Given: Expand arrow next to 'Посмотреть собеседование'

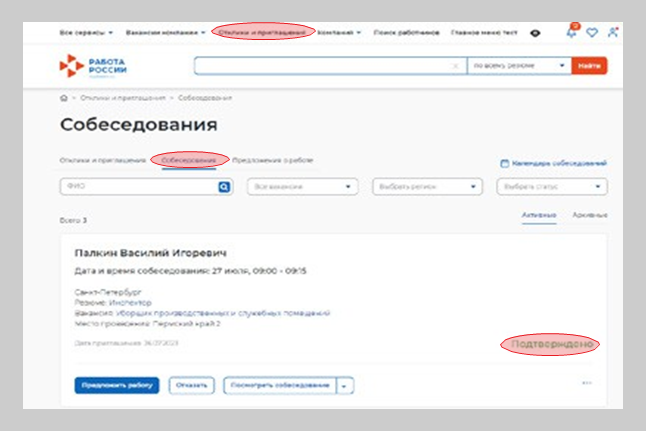Looking at the screenshot, I should tap(345, 385).
